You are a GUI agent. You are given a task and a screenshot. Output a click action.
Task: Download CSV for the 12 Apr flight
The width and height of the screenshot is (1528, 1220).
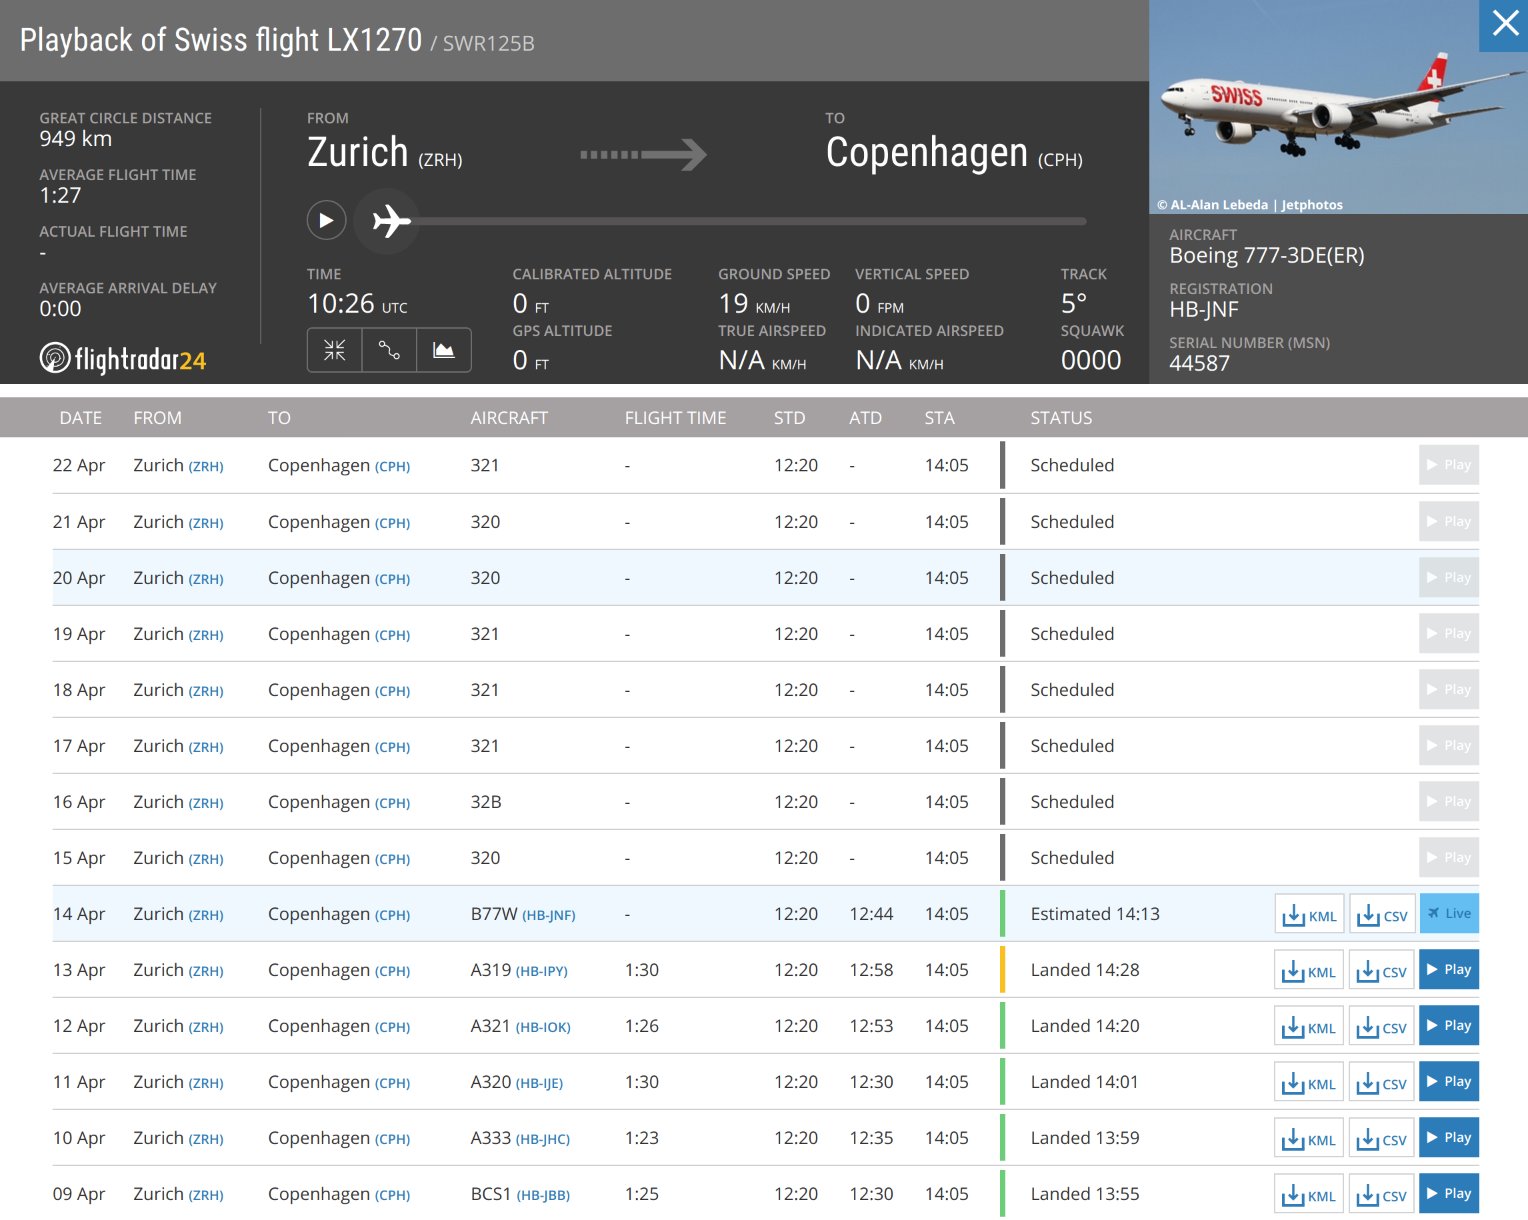[1382, 1026]
